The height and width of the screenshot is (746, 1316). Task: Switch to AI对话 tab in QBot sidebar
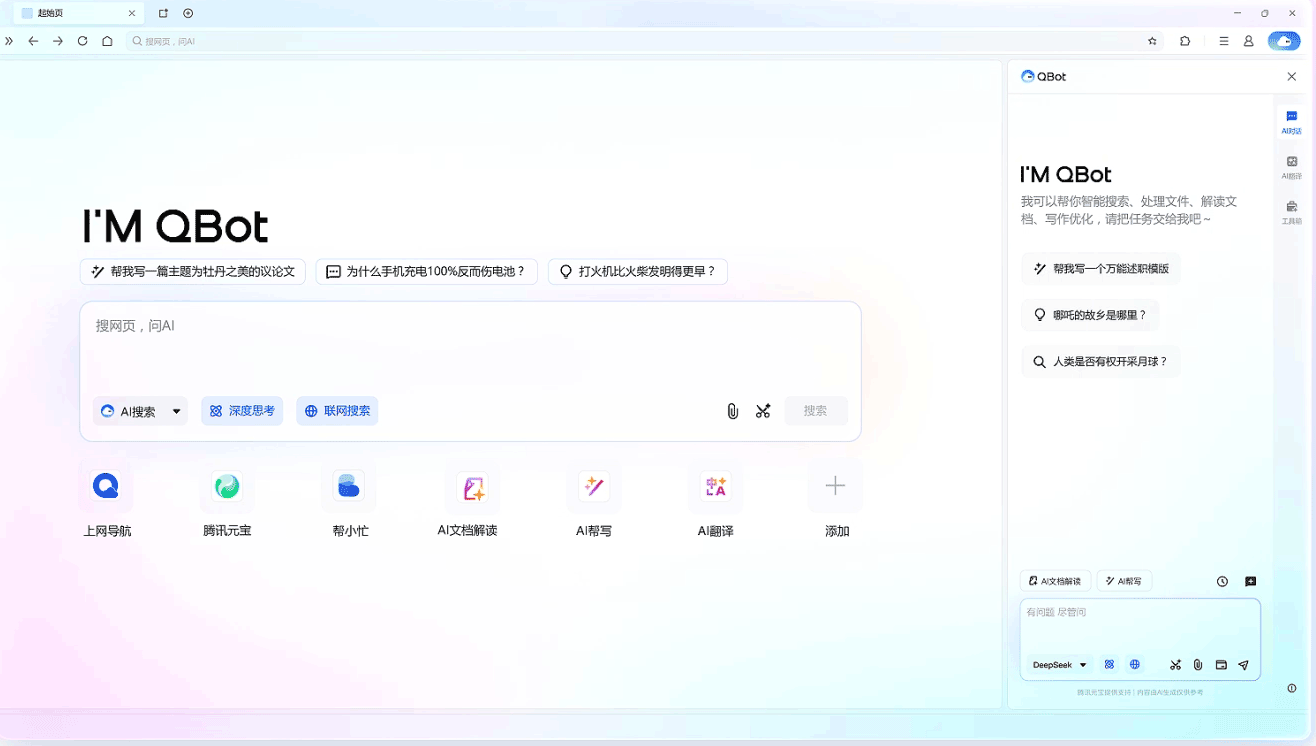[1292, 122]
